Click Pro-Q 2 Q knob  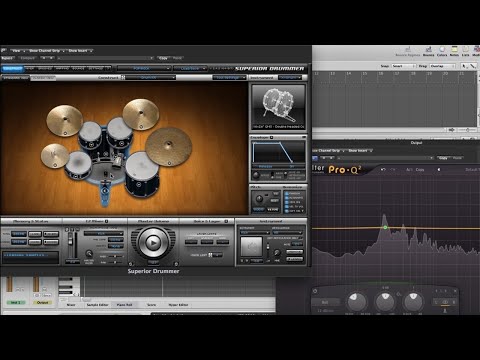[x=413, y=301]
